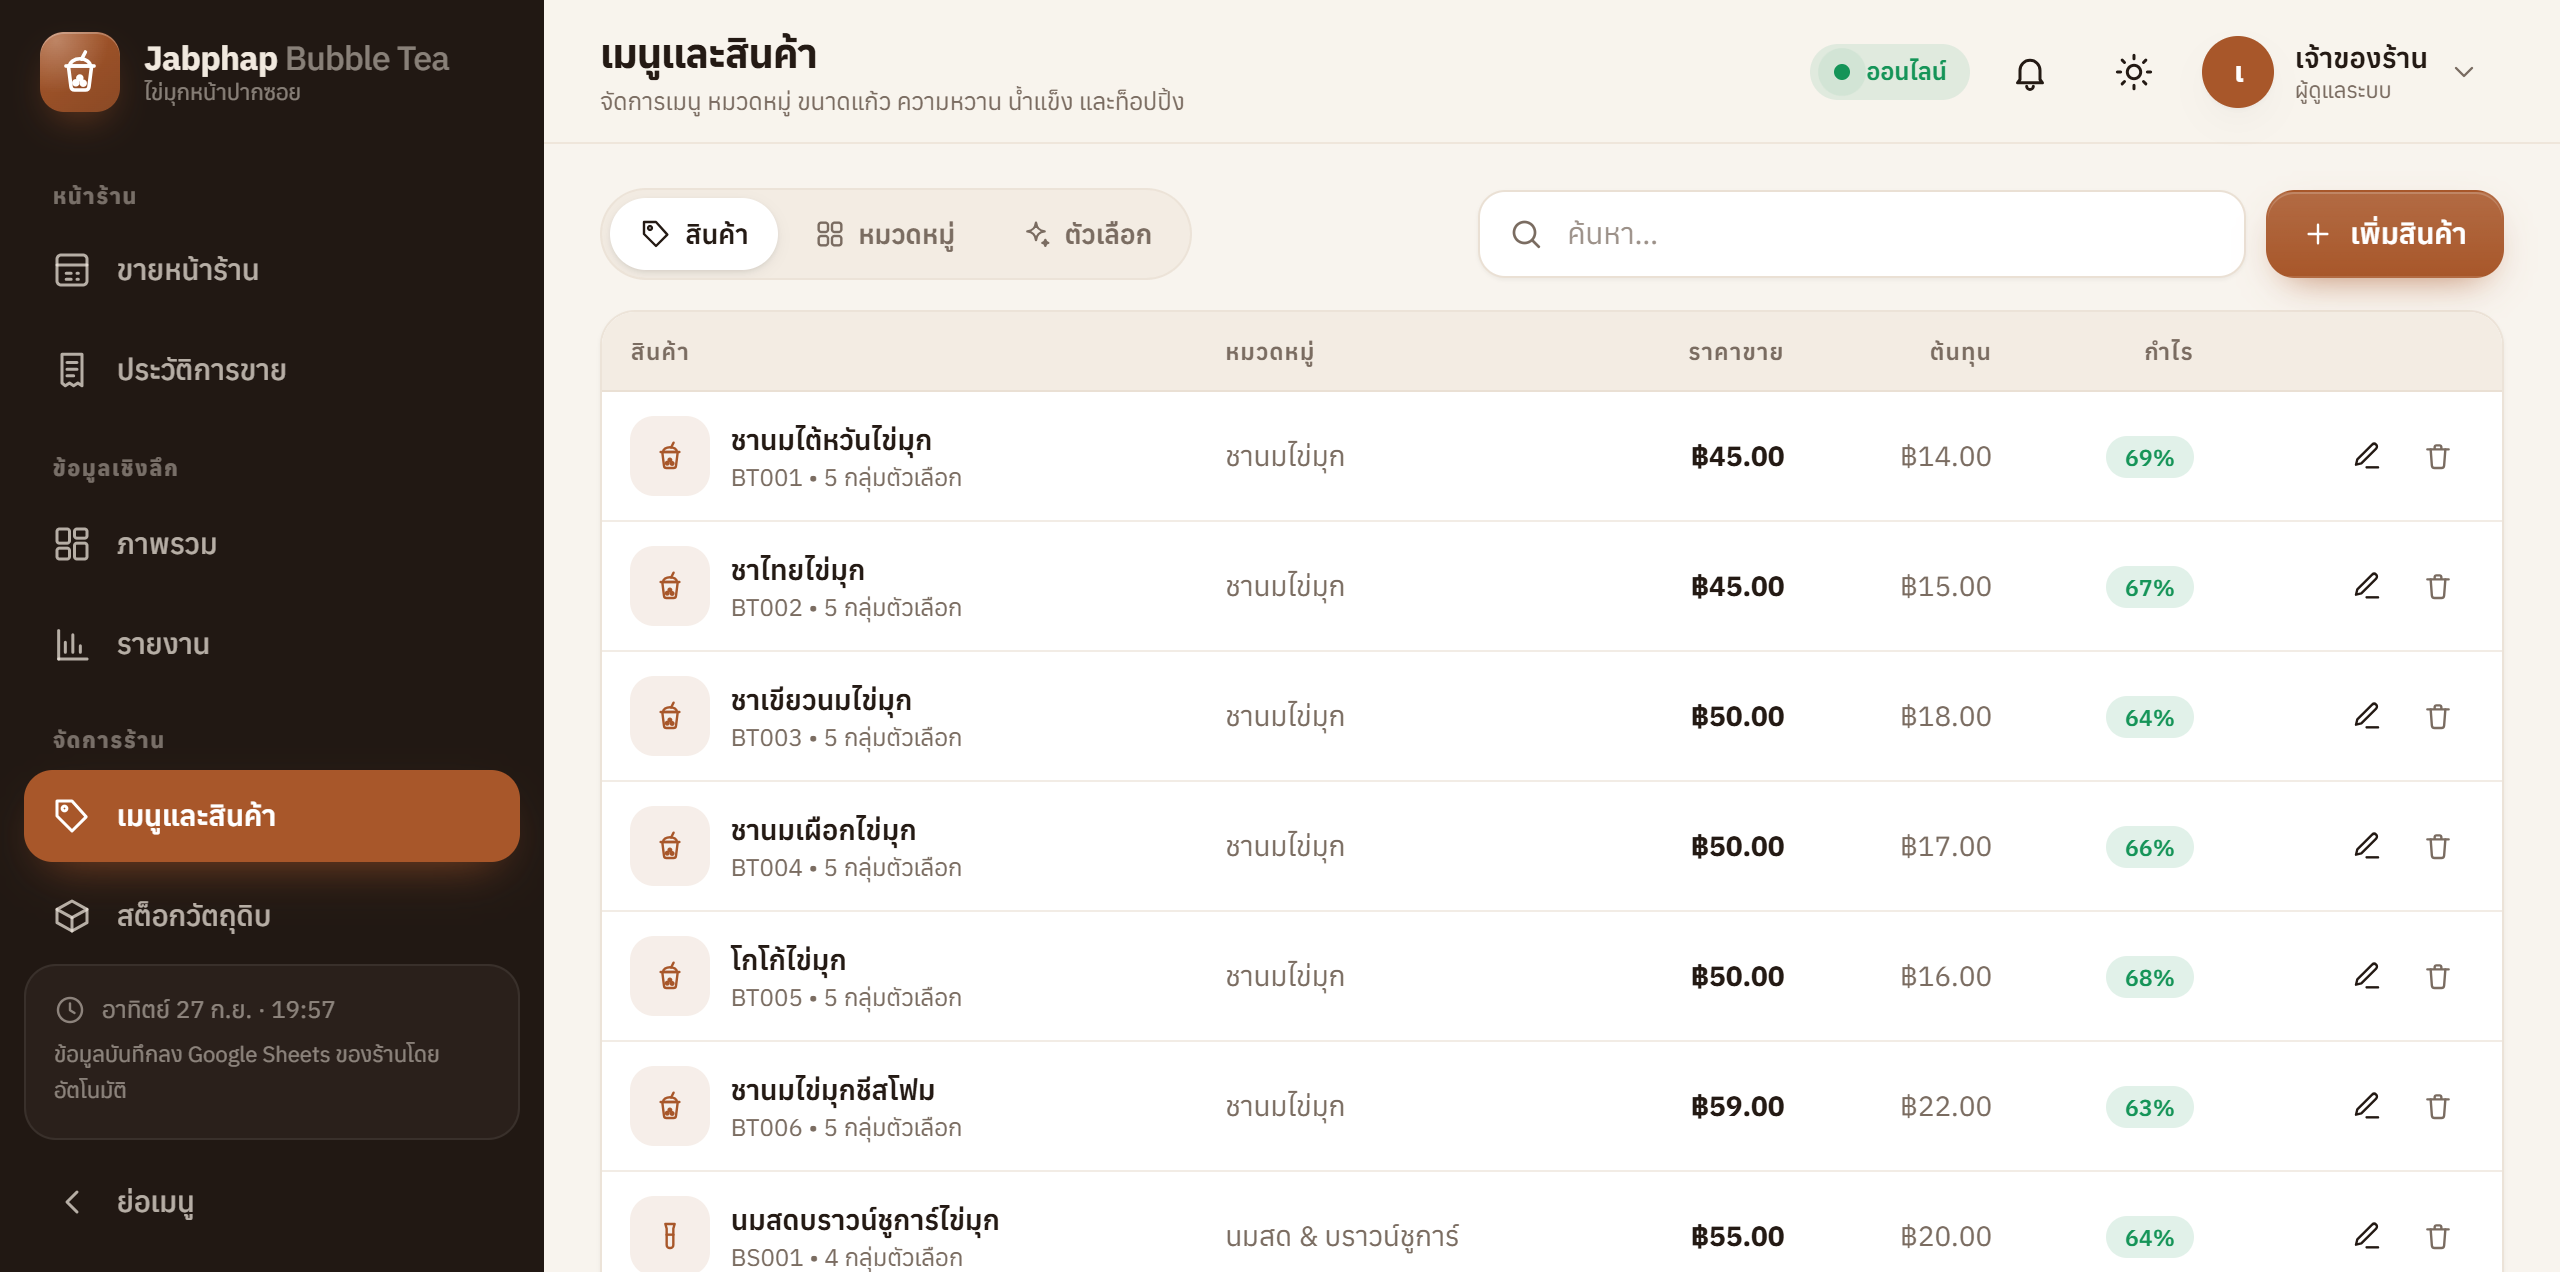2560x1272 pixels.
Task: Edit ชานมไต้หวันไข่มุก product
Action: [2366, 456]
